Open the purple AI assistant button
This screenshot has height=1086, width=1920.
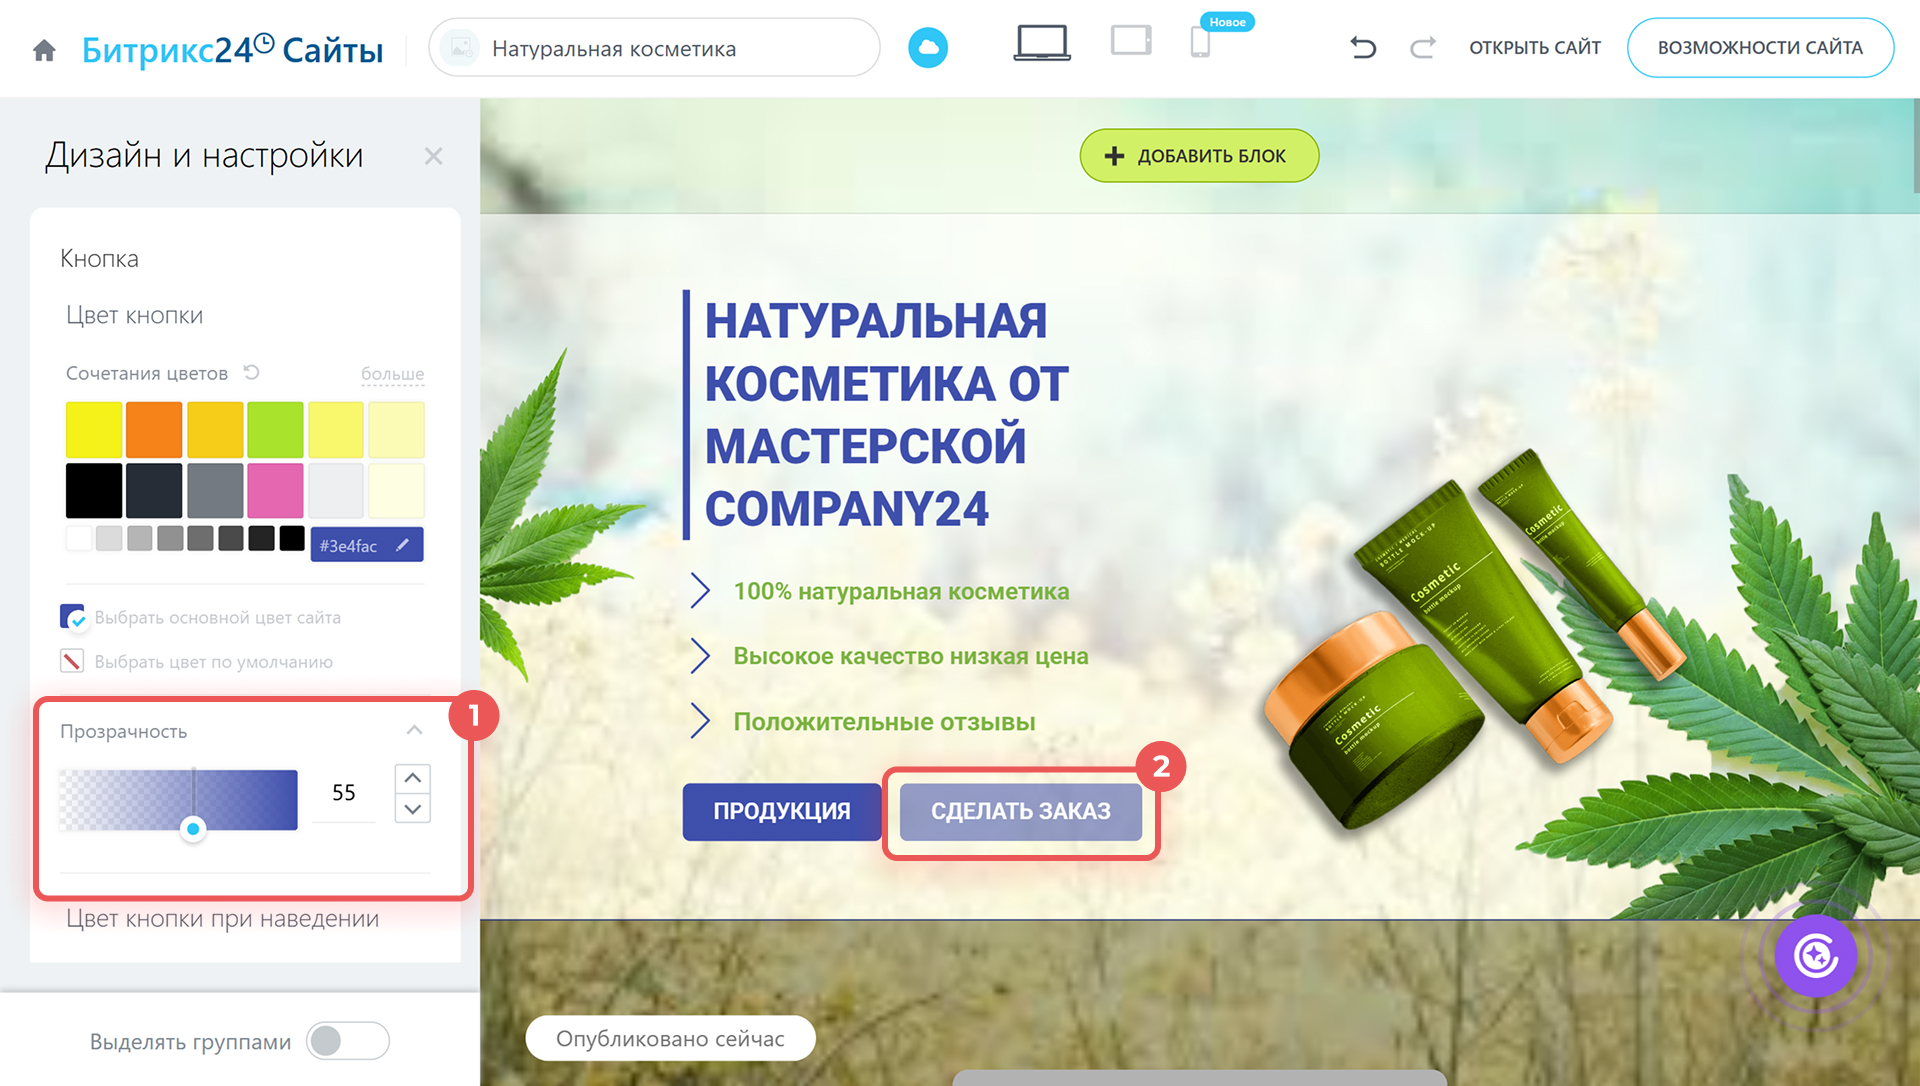[x=1815, y=955]
